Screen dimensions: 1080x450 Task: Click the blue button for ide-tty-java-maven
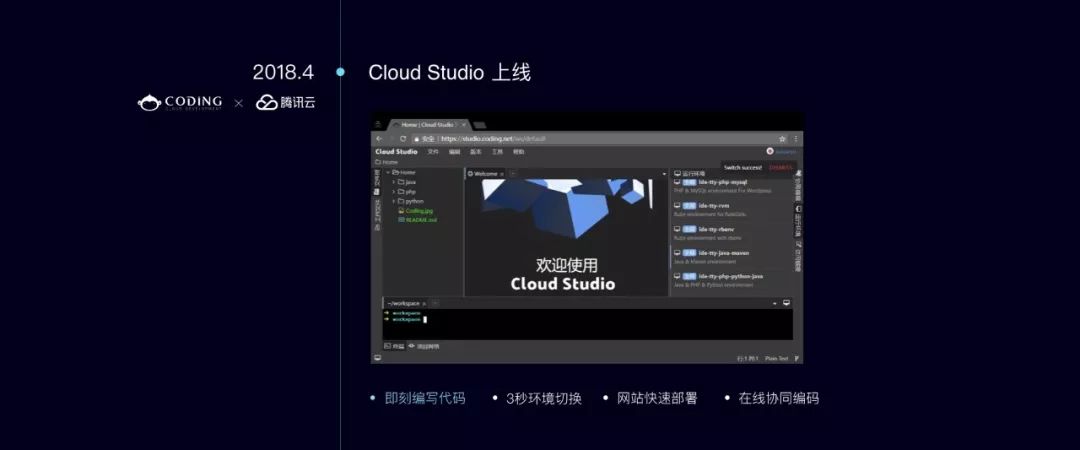coord(689,253)
